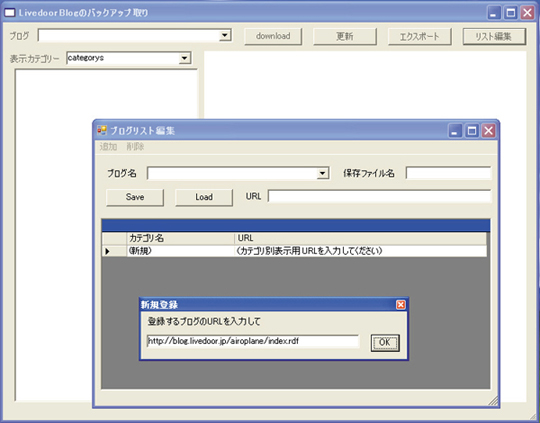
Task: Click the download button
Action: point(273,36)
